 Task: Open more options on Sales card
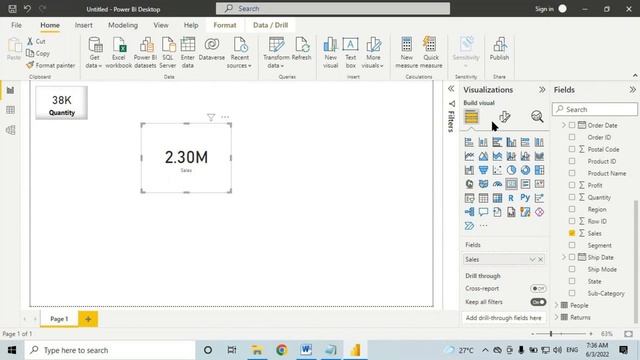[225, 117]
